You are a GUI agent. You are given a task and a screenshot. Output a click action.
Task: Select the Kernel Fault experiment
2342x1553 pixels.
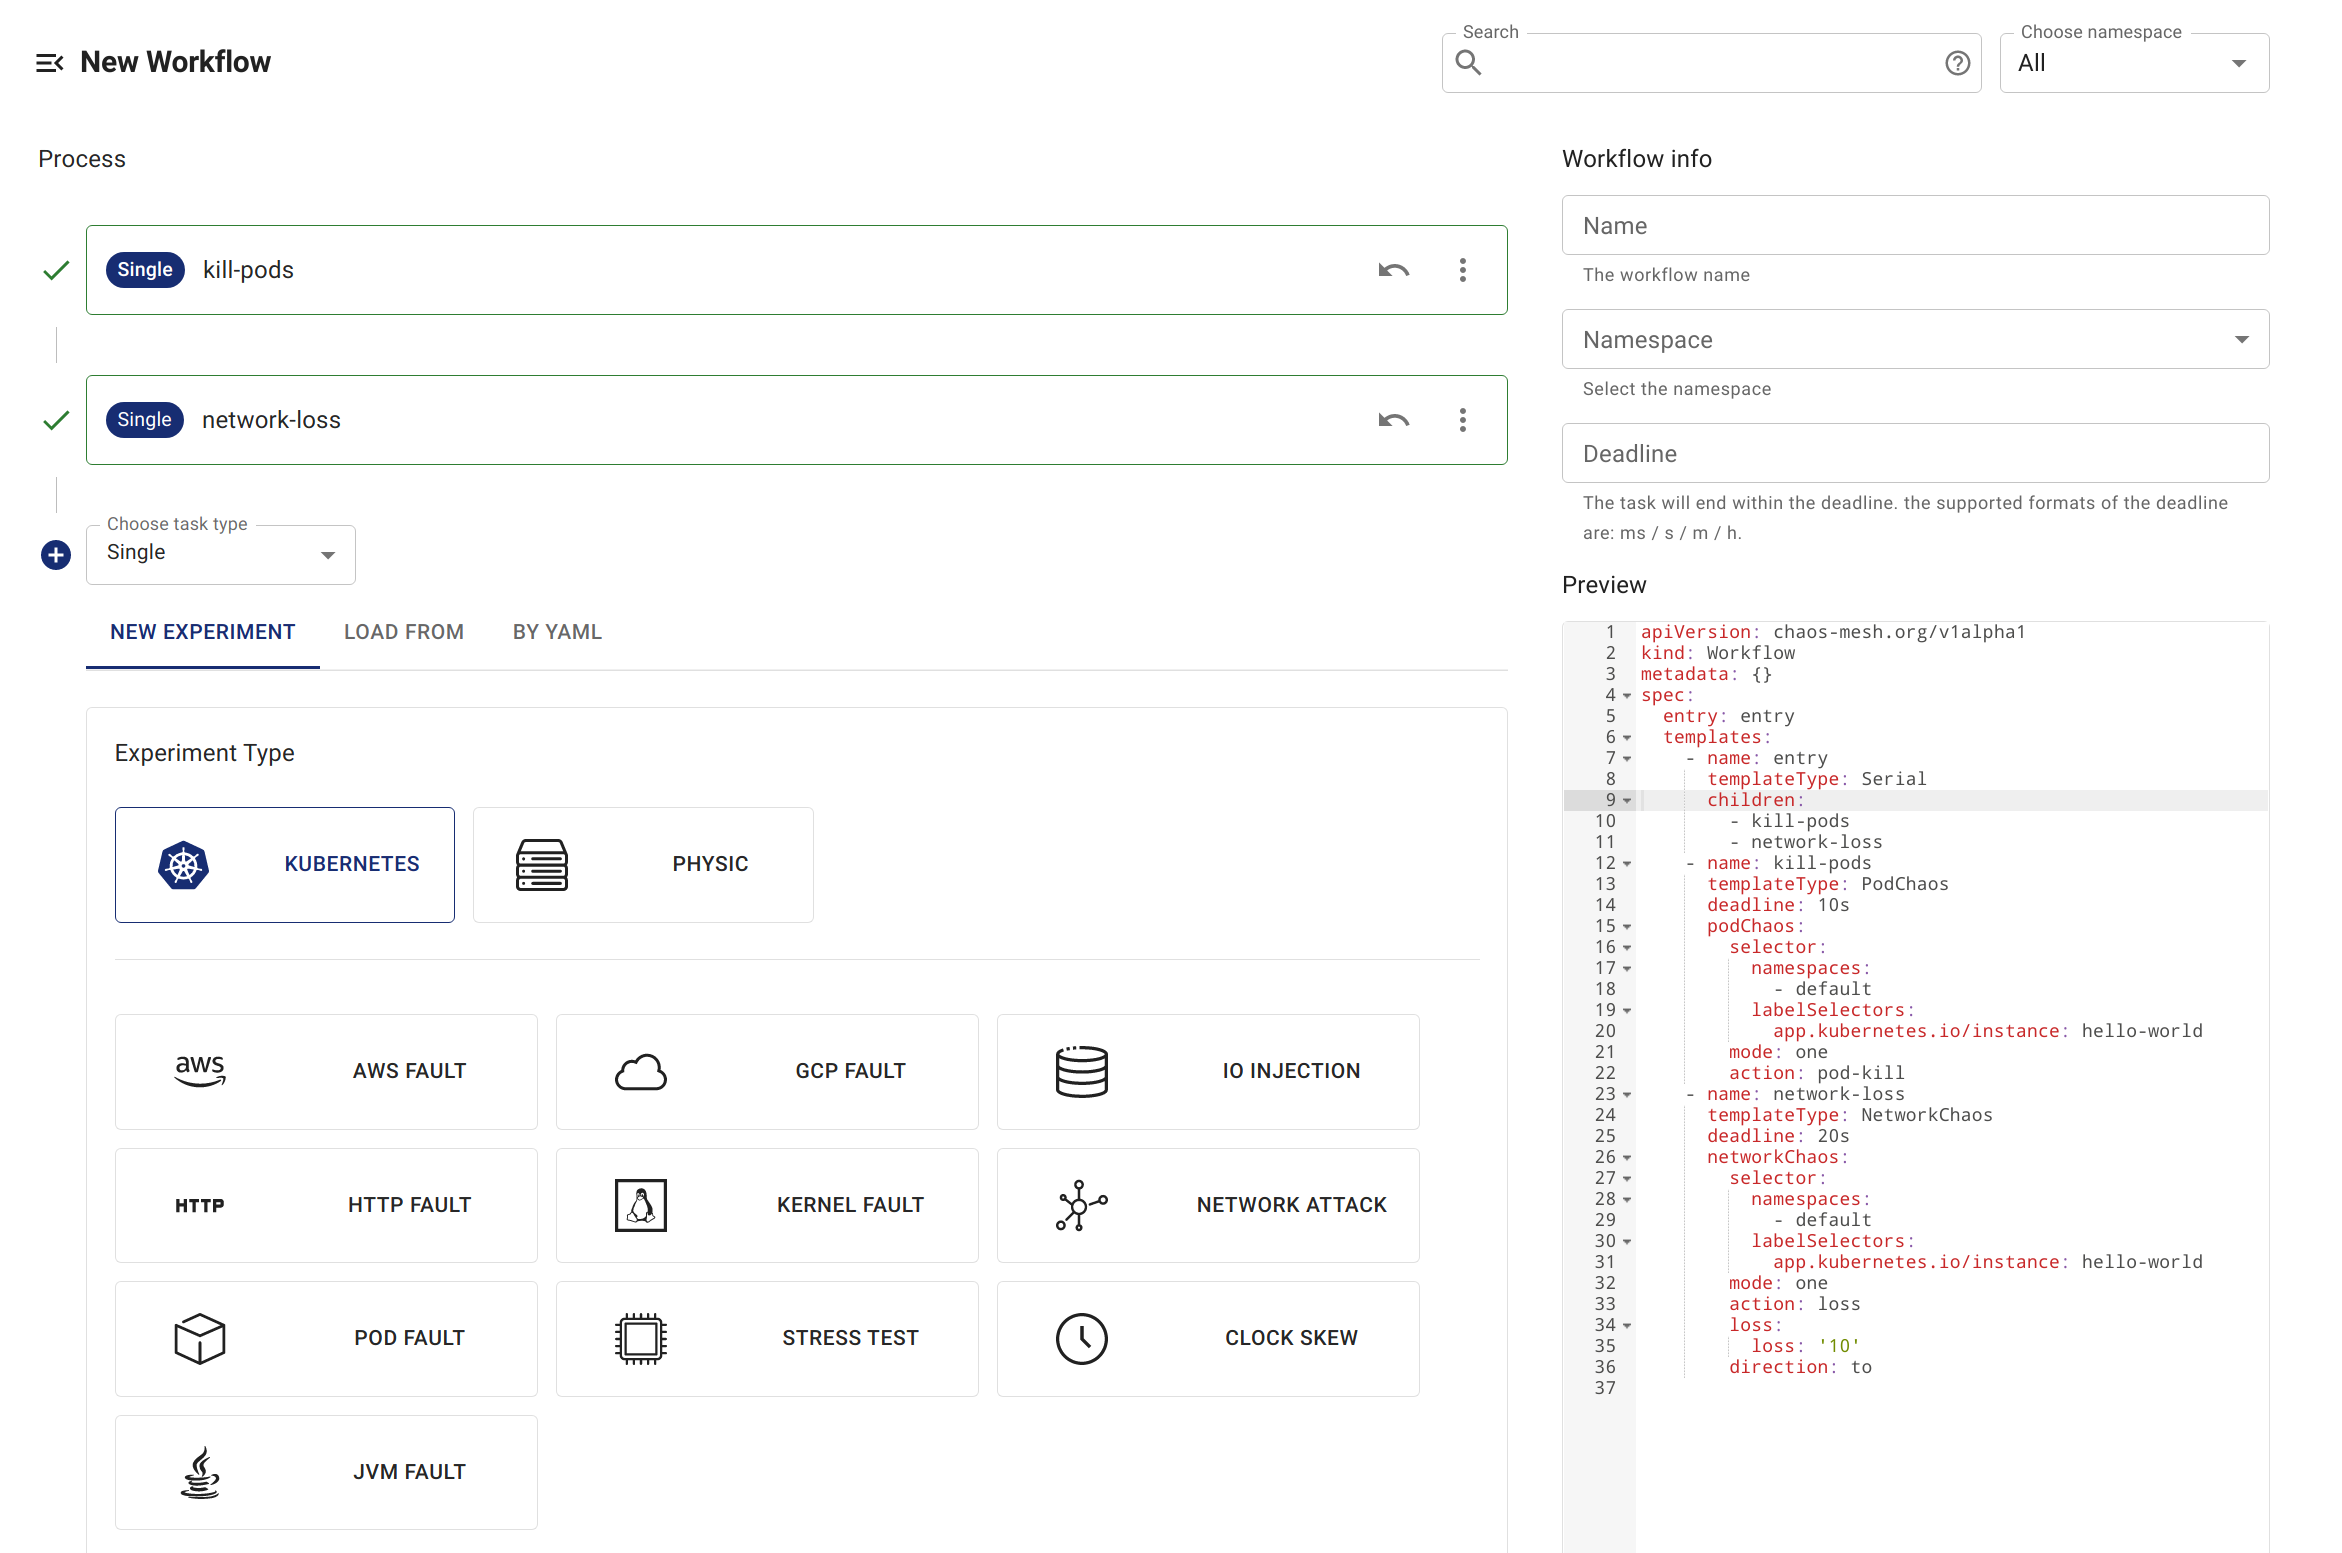point(766,1205)
